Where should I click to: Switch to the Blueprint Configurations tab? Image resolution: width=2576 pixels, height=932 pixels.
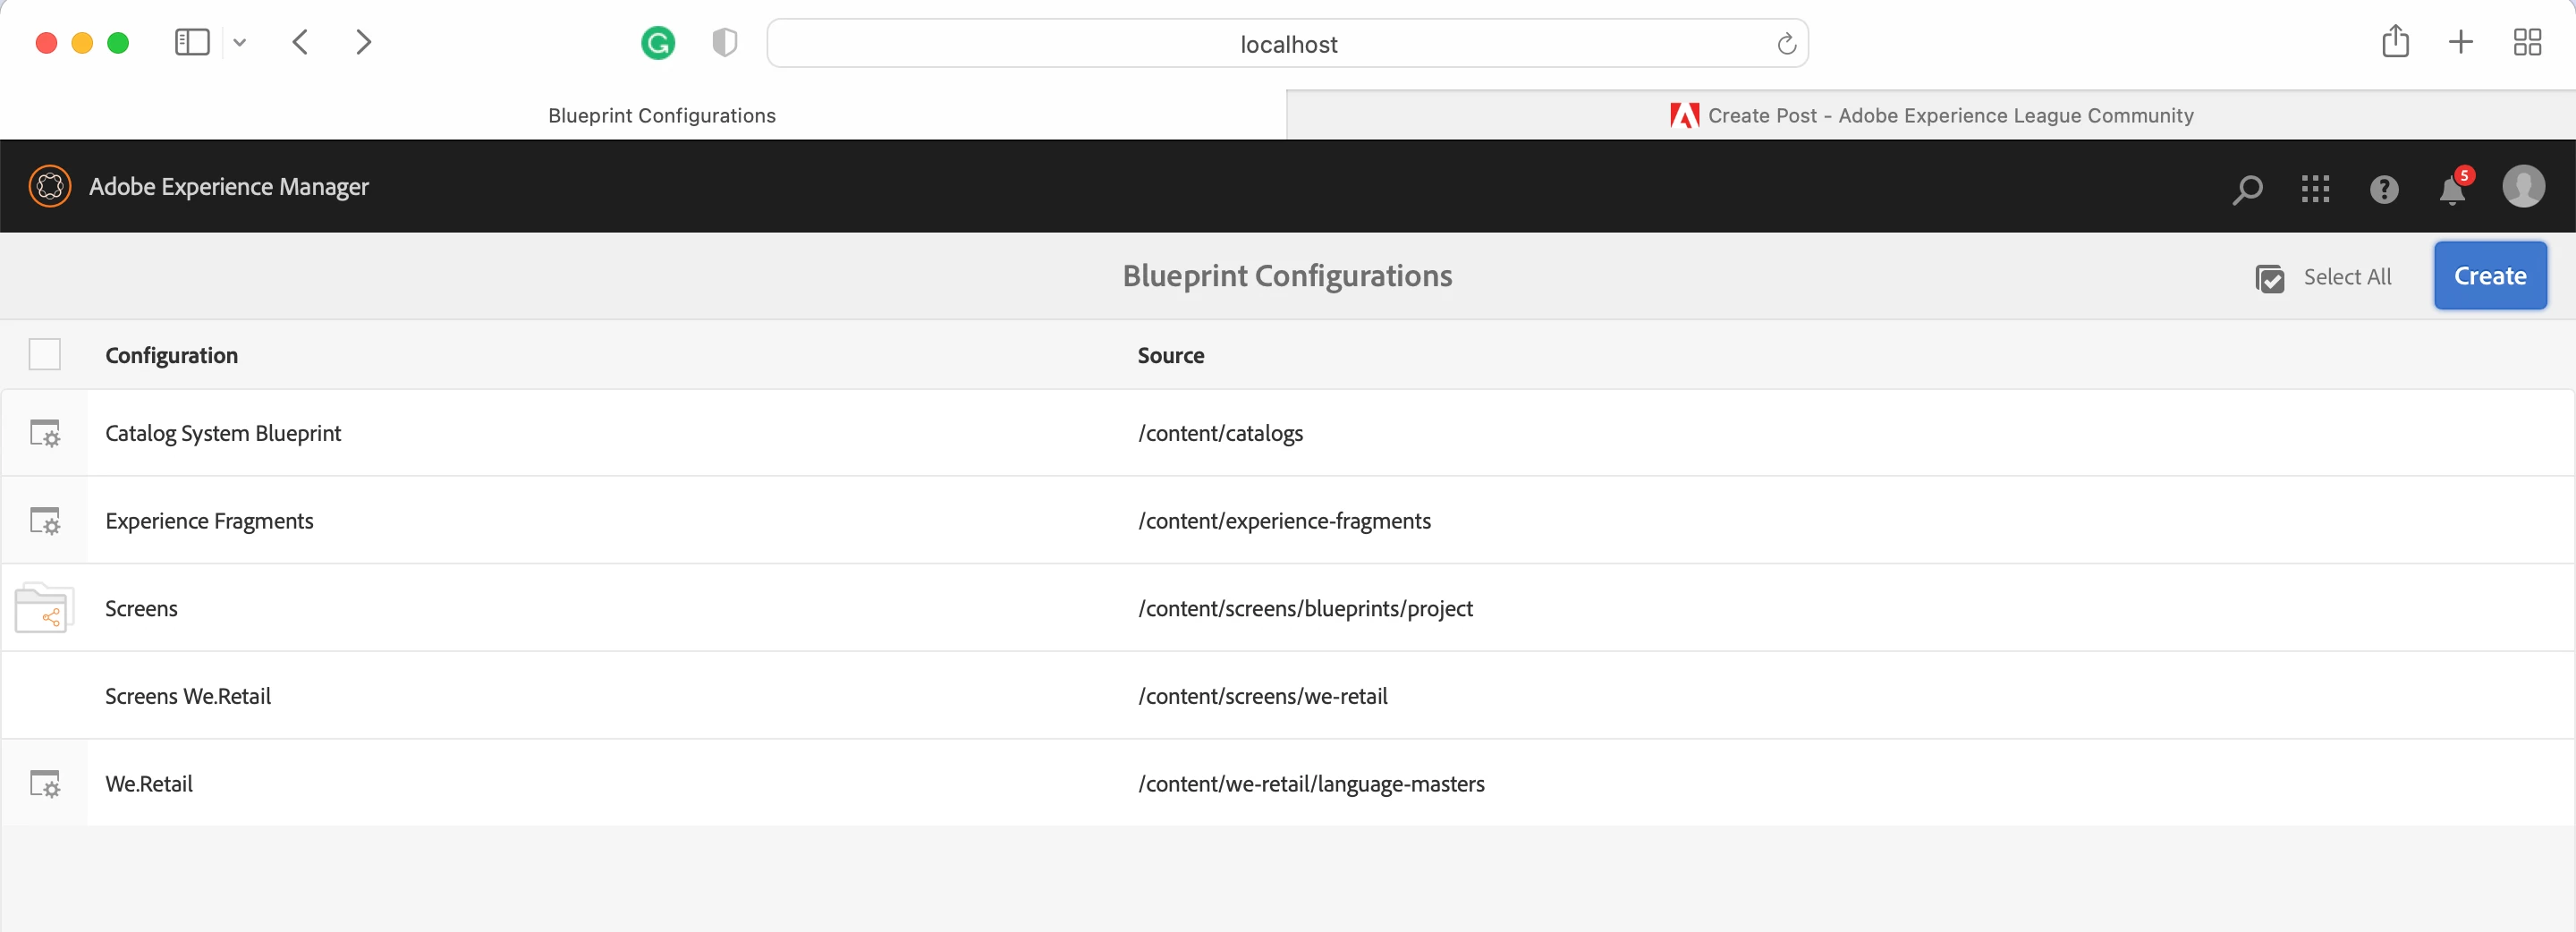(643, 116)
